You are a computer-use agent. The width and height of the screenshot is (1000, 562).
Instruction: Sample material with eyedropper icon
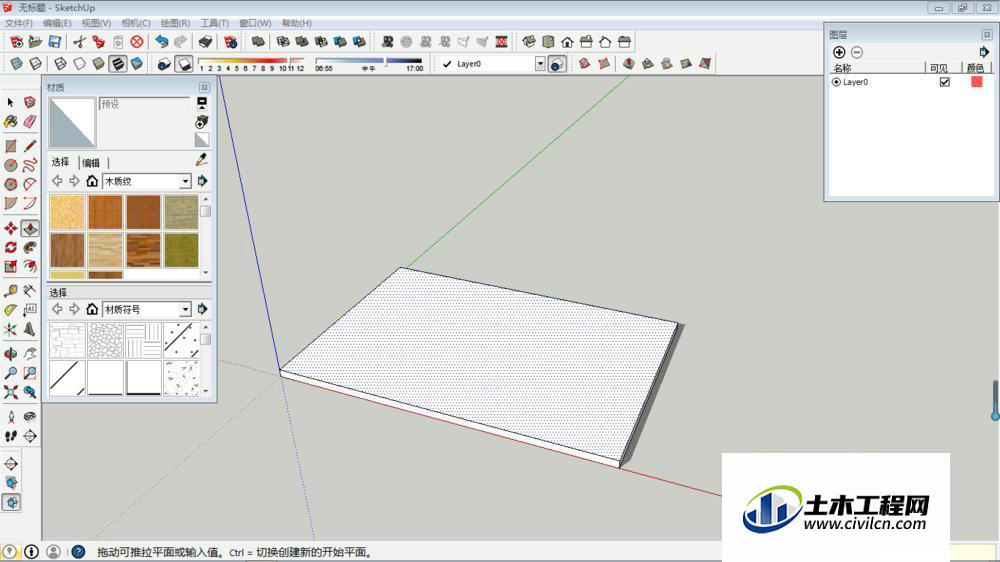(202, 159)
